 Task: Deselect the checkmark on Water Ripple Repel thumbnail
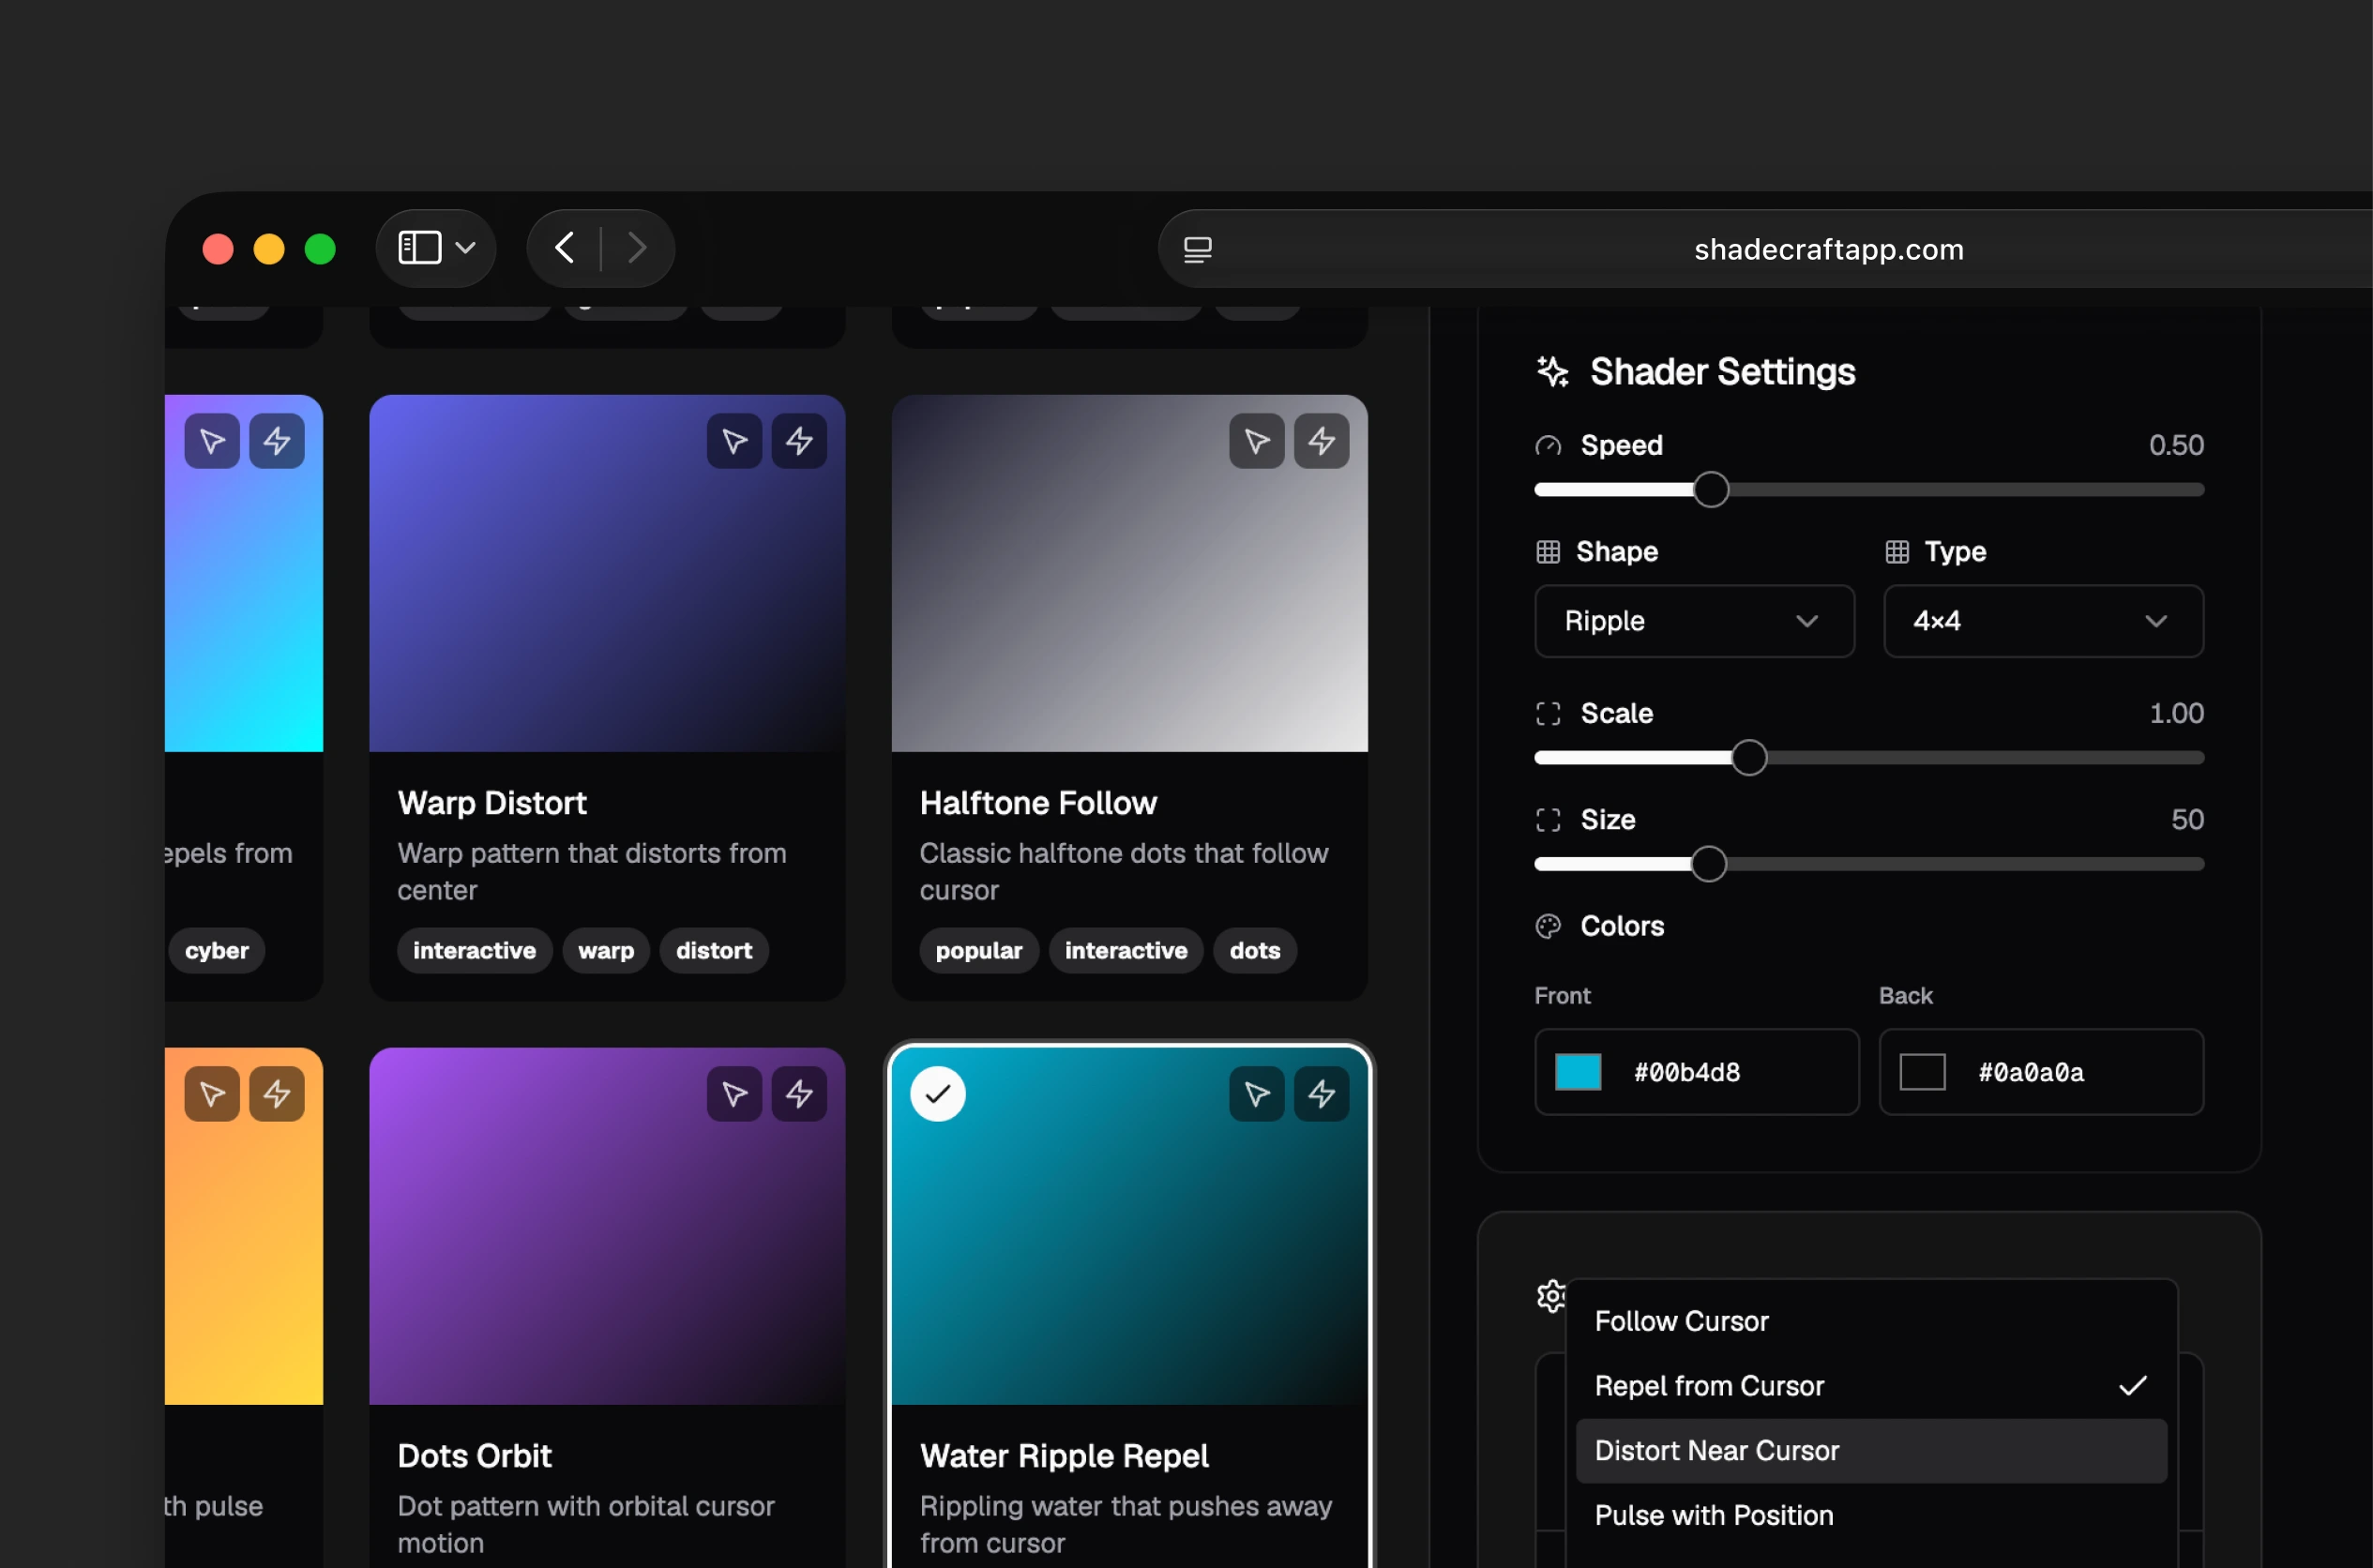coord(937,1094)
